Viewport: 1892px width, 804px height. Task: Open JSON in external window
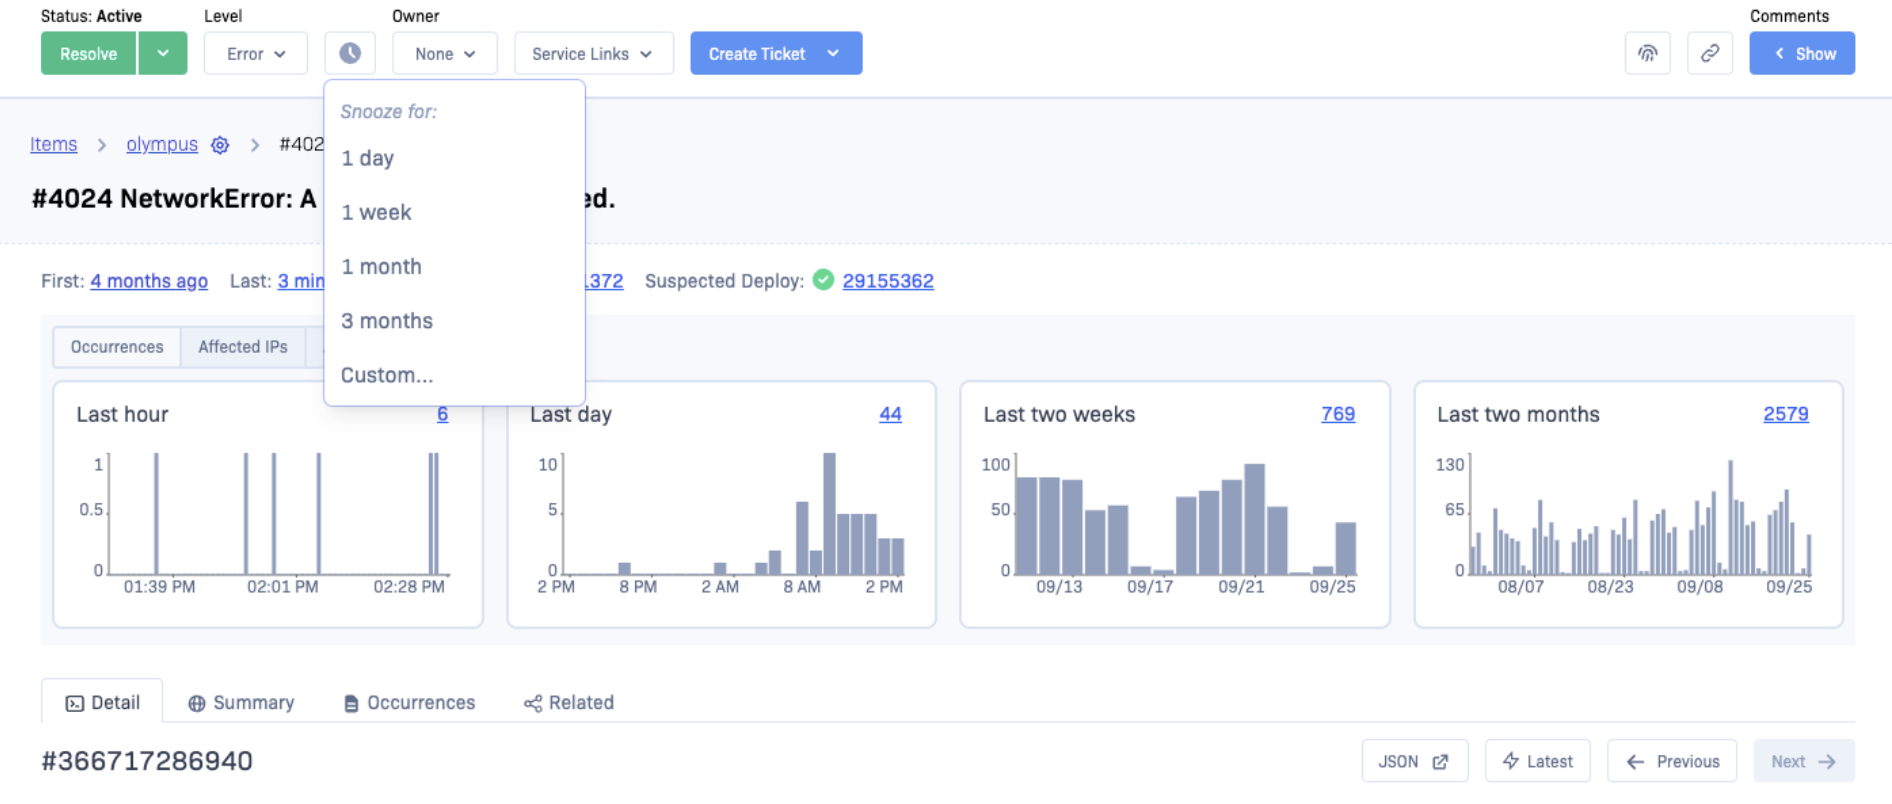pyautogui.click(x=1413, y=761)
